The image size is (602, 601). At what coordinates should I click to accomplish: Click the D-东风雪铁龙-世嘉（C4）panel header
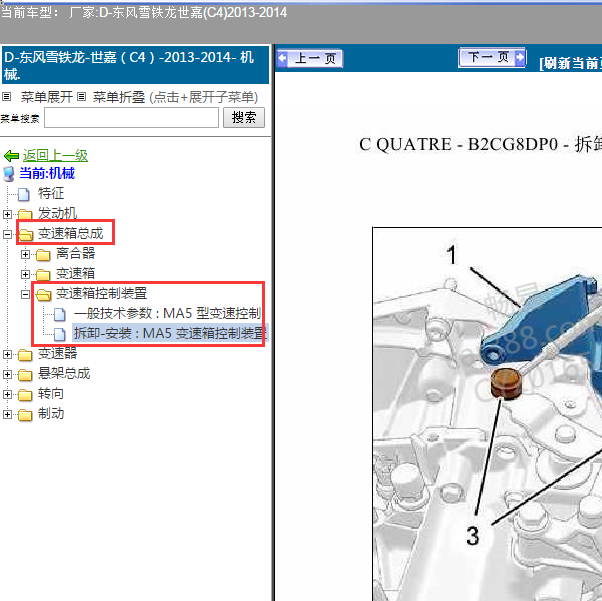(x=136, y=65)
